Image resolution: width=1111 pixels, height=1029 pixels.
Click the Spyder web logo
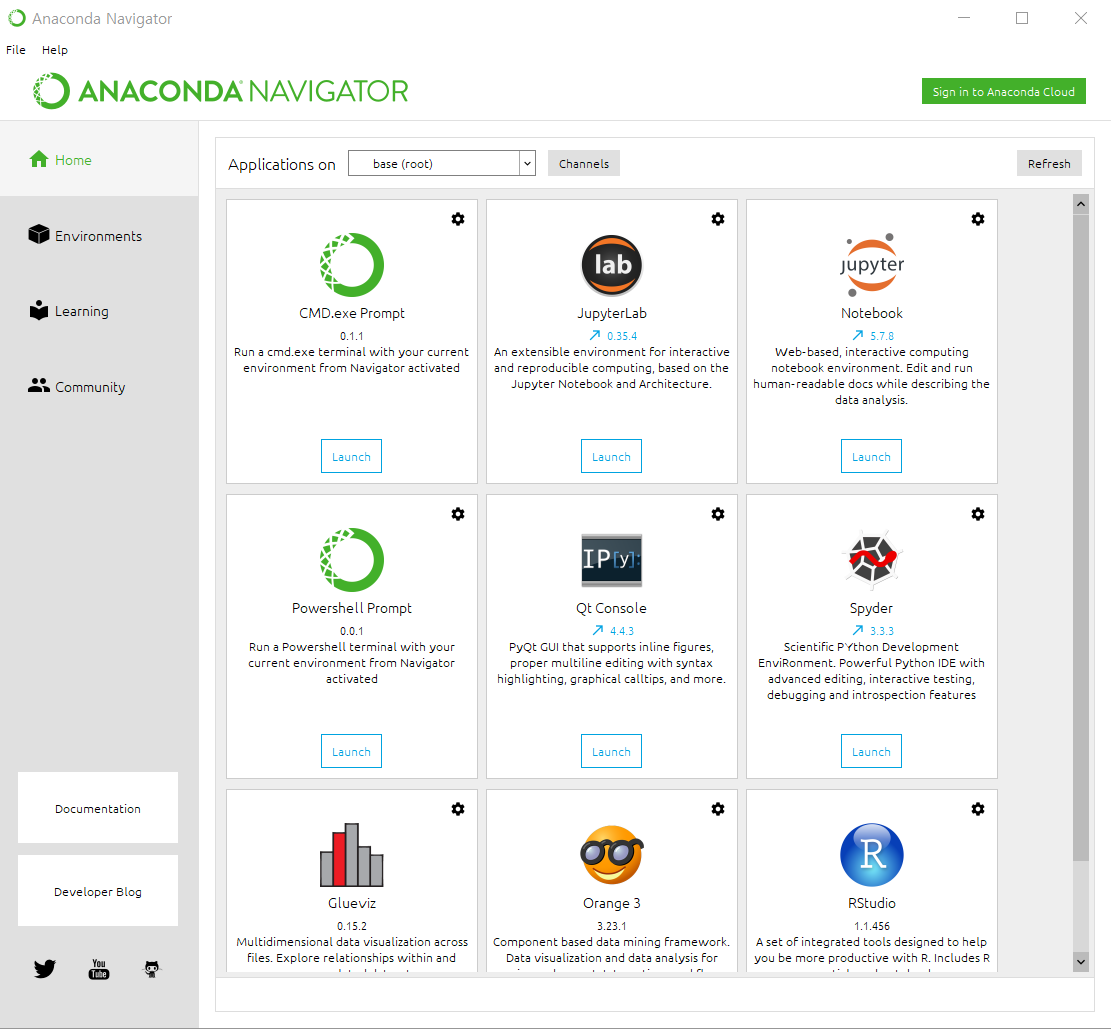click(x=872, y=560)
